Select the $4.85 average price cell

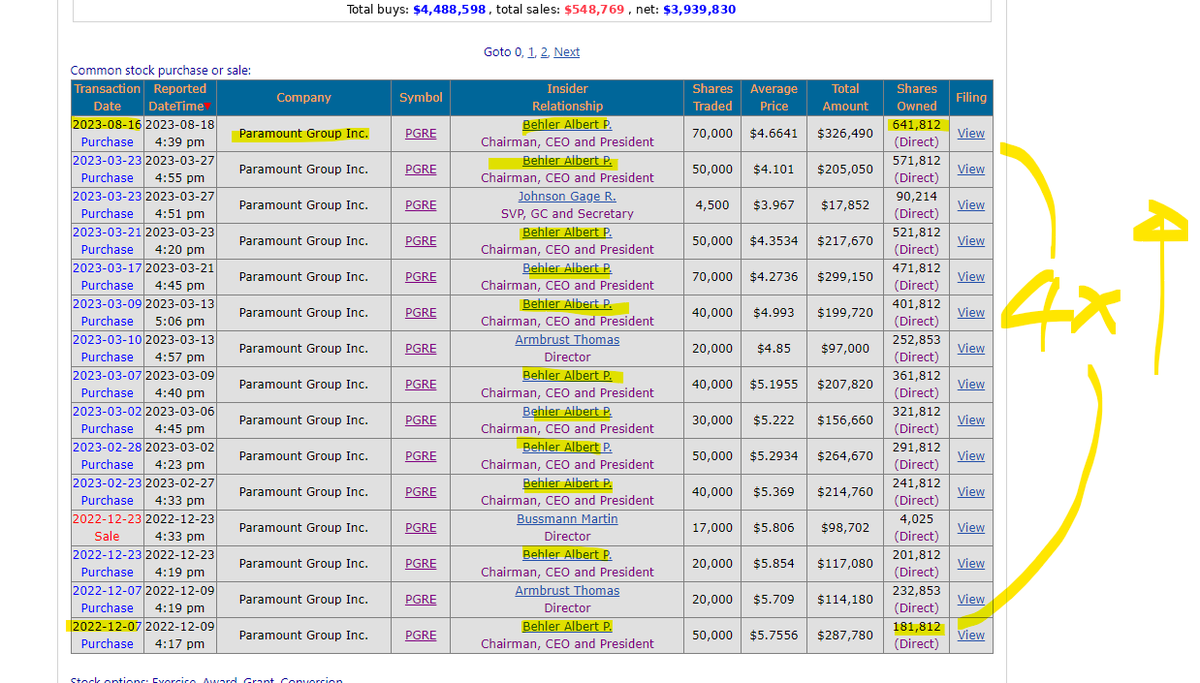(x=774, y=348)
